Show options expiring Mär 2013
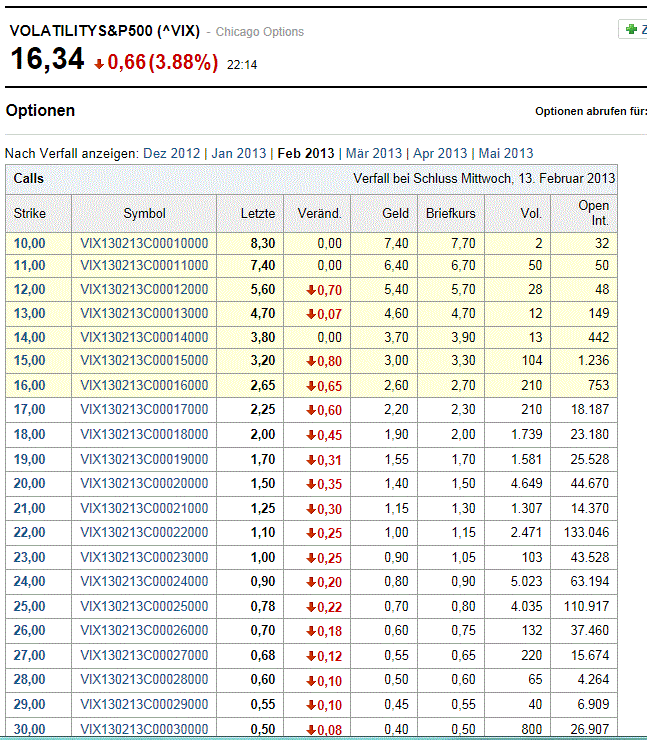Image resolution: width=647 pixels, height=740 pixels. tap(373, 153)
